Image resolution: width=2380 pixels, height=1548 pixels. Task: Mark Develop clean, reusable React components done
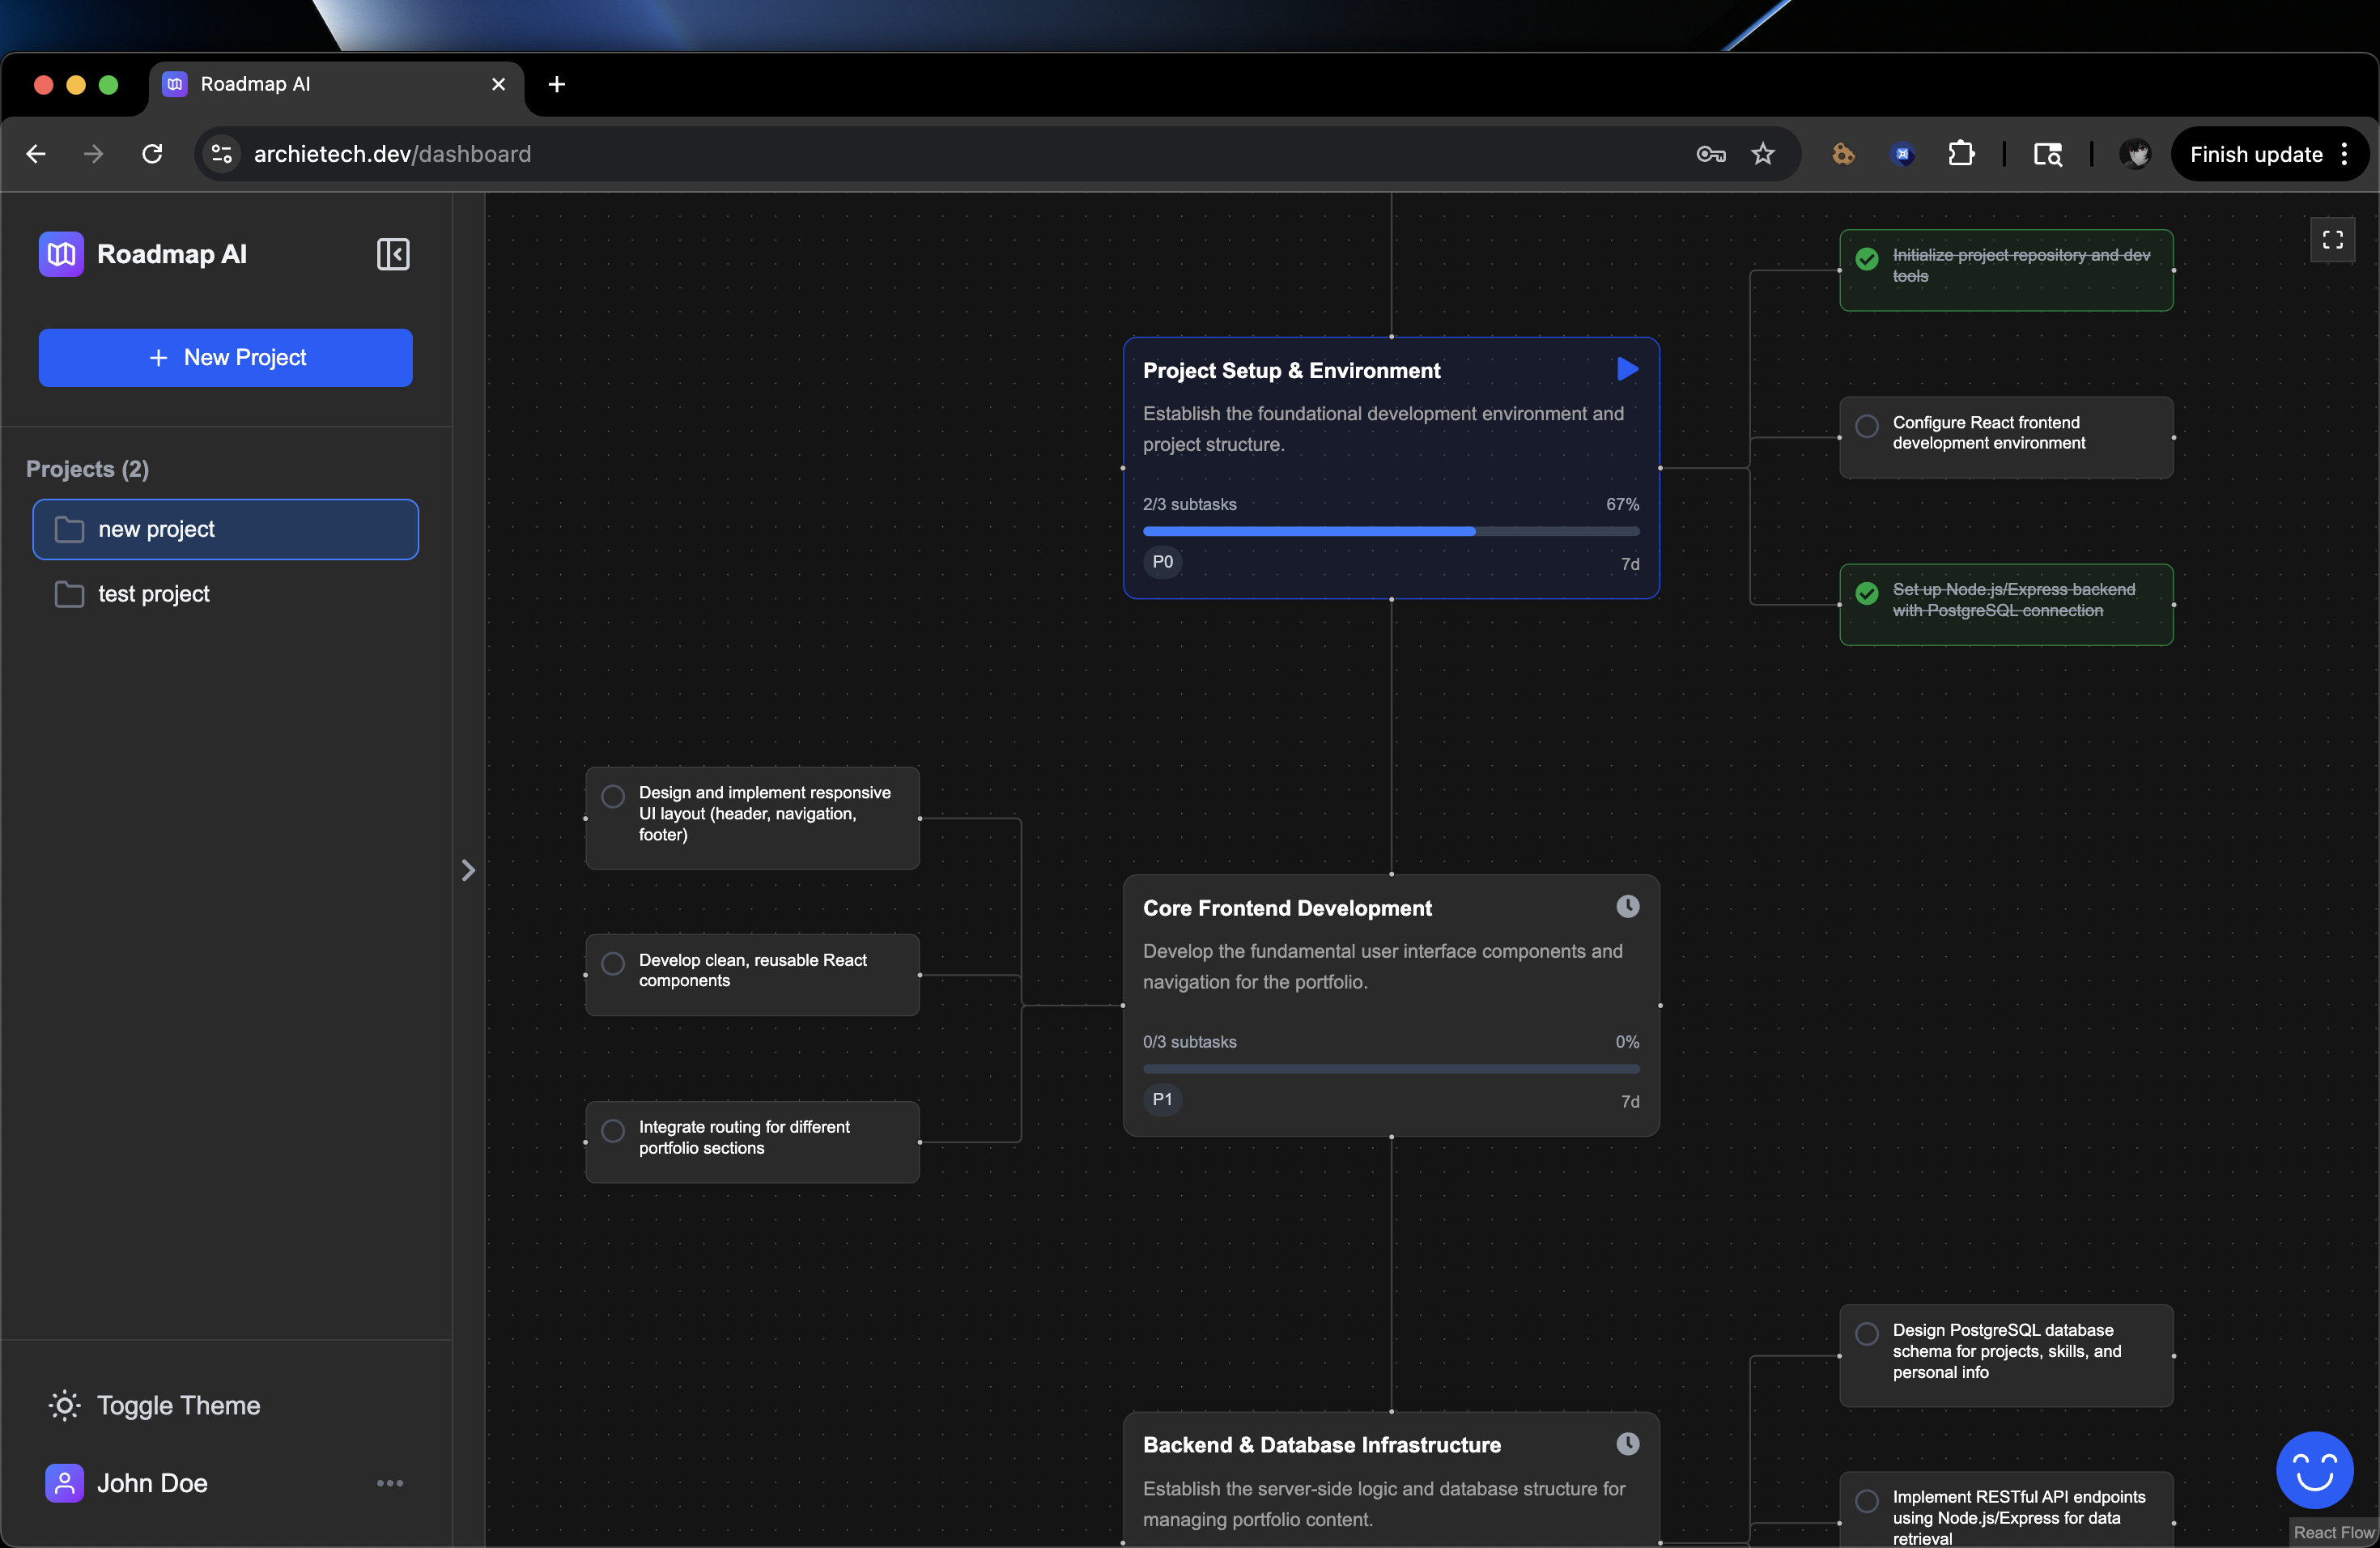[613, 963]
